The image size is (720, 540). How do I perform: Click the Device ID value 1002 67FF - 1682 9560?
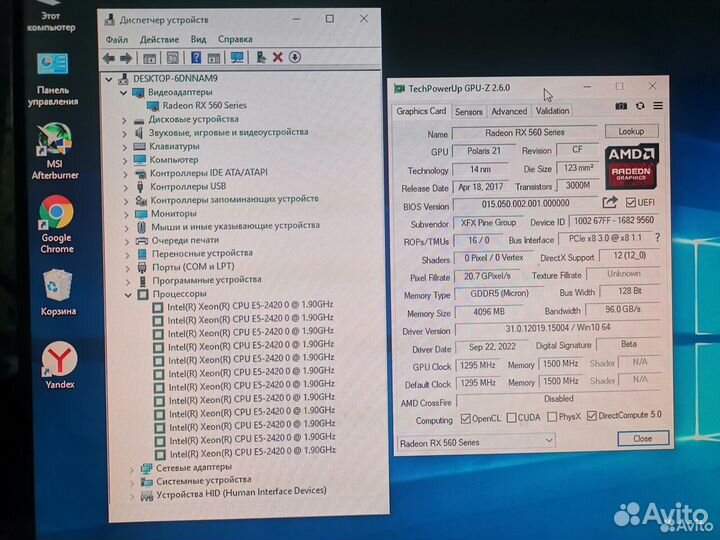613,220
